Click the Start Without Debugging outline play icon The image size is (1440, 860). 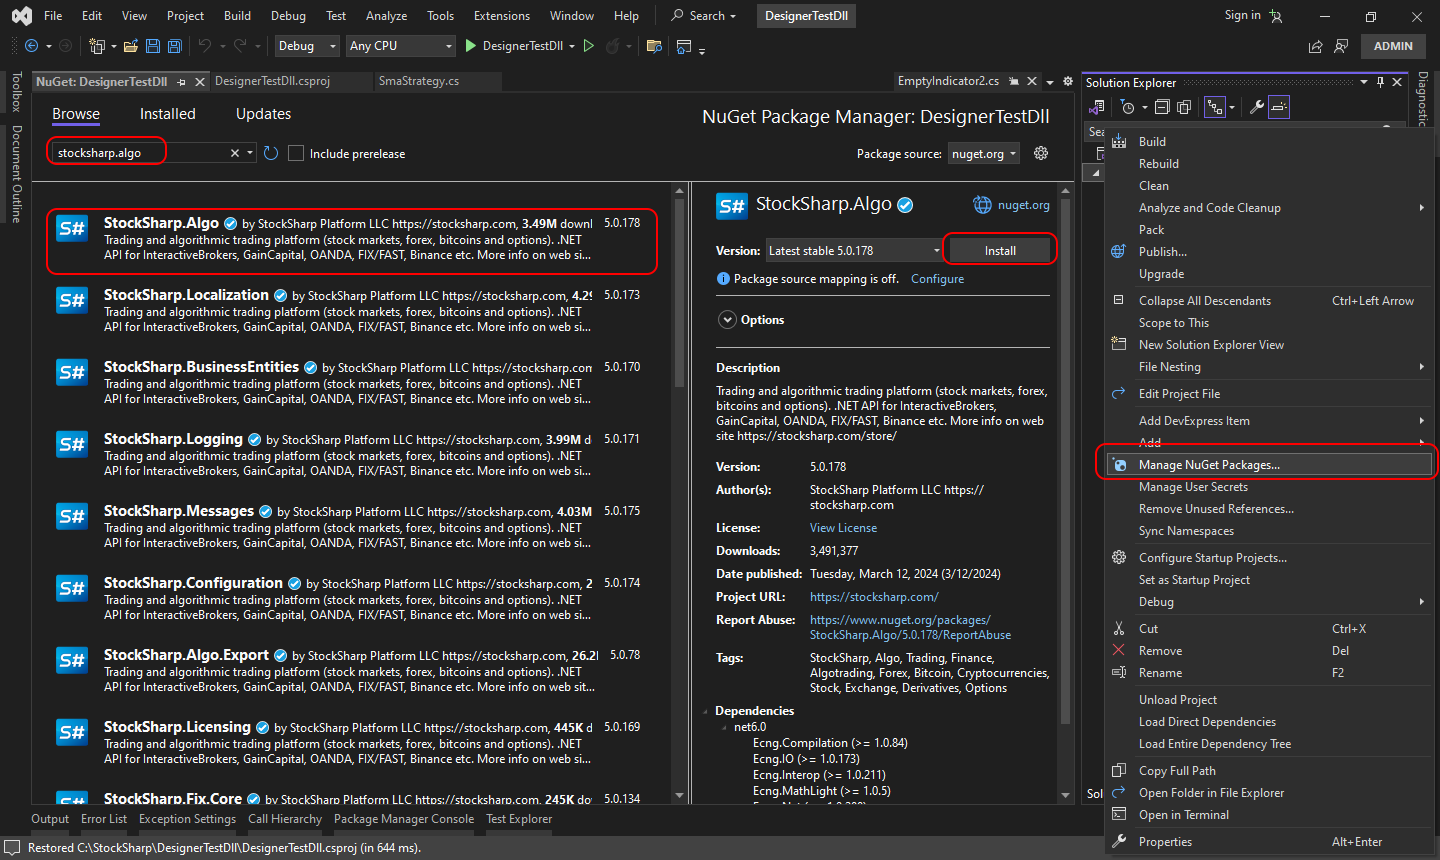point(589,46)
